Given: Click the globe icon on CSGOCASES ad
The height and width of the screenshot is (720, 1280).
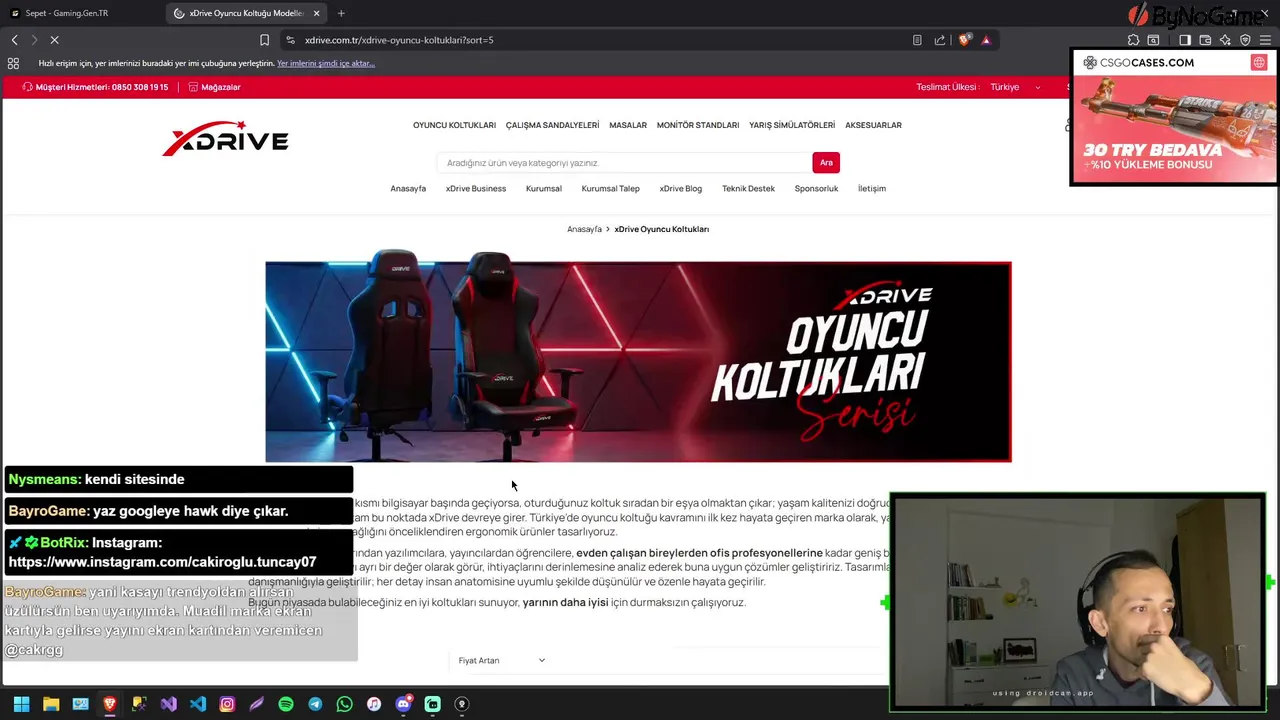Looking at the screenshot, I should pos(1259,62).
